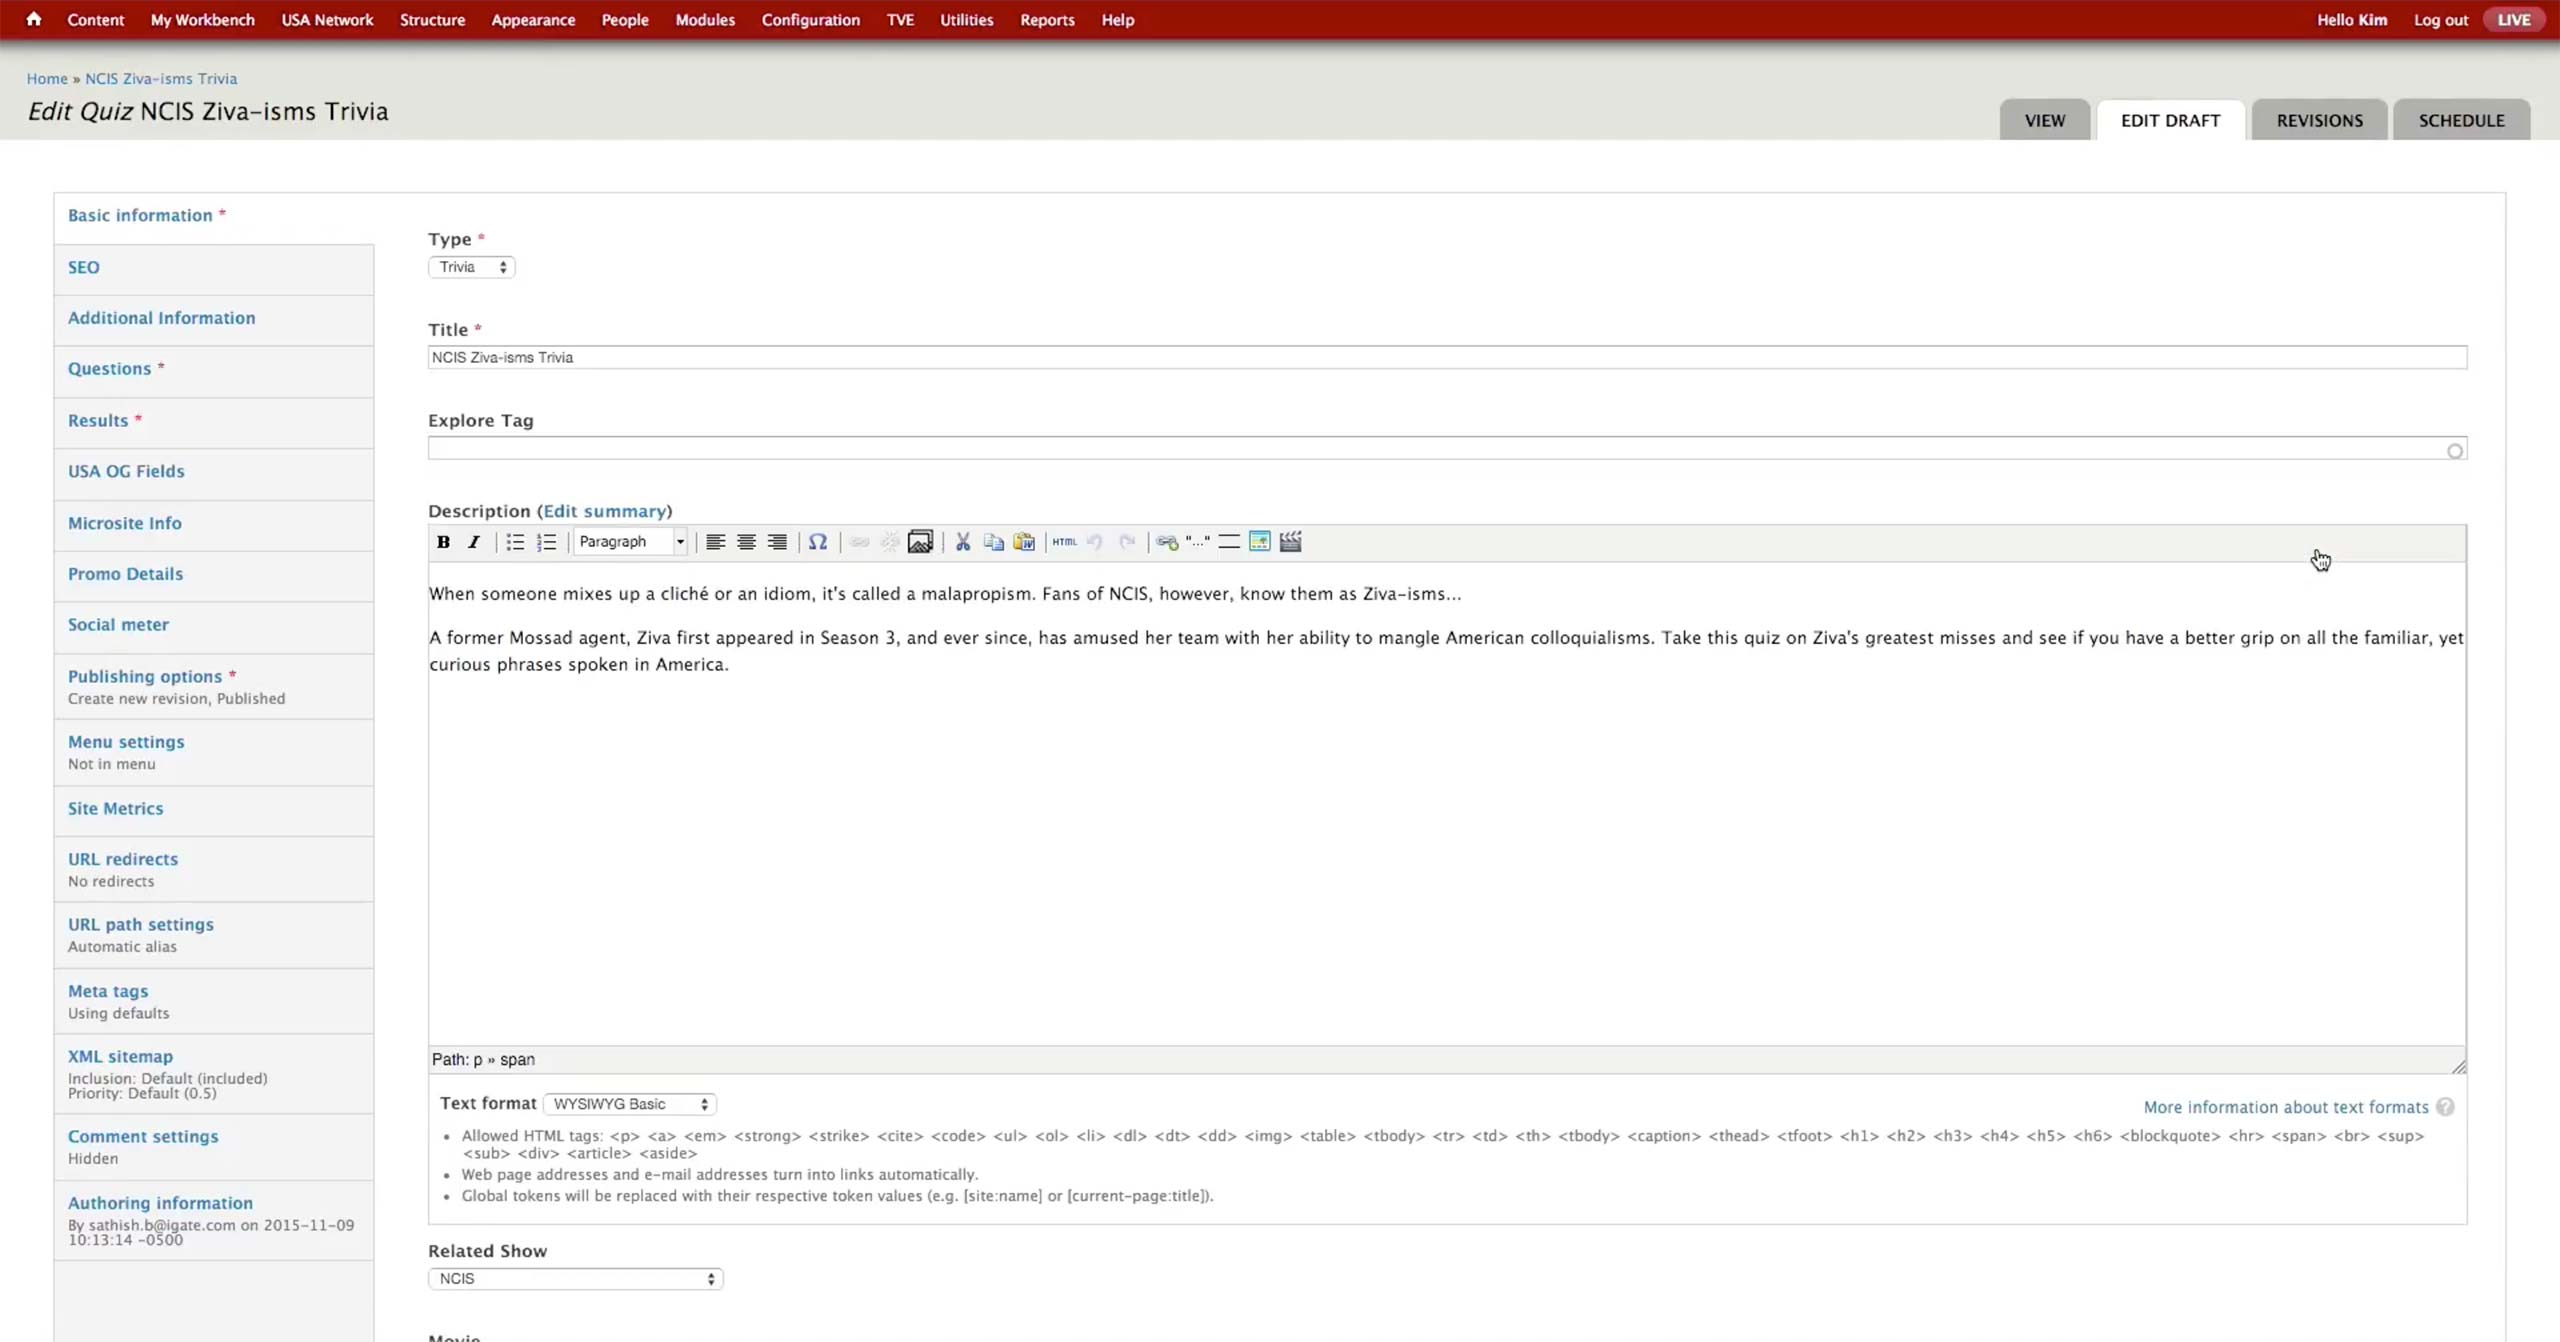Cut selected text with scissors icon
2560x1342 pixels.
click(962, 542)
